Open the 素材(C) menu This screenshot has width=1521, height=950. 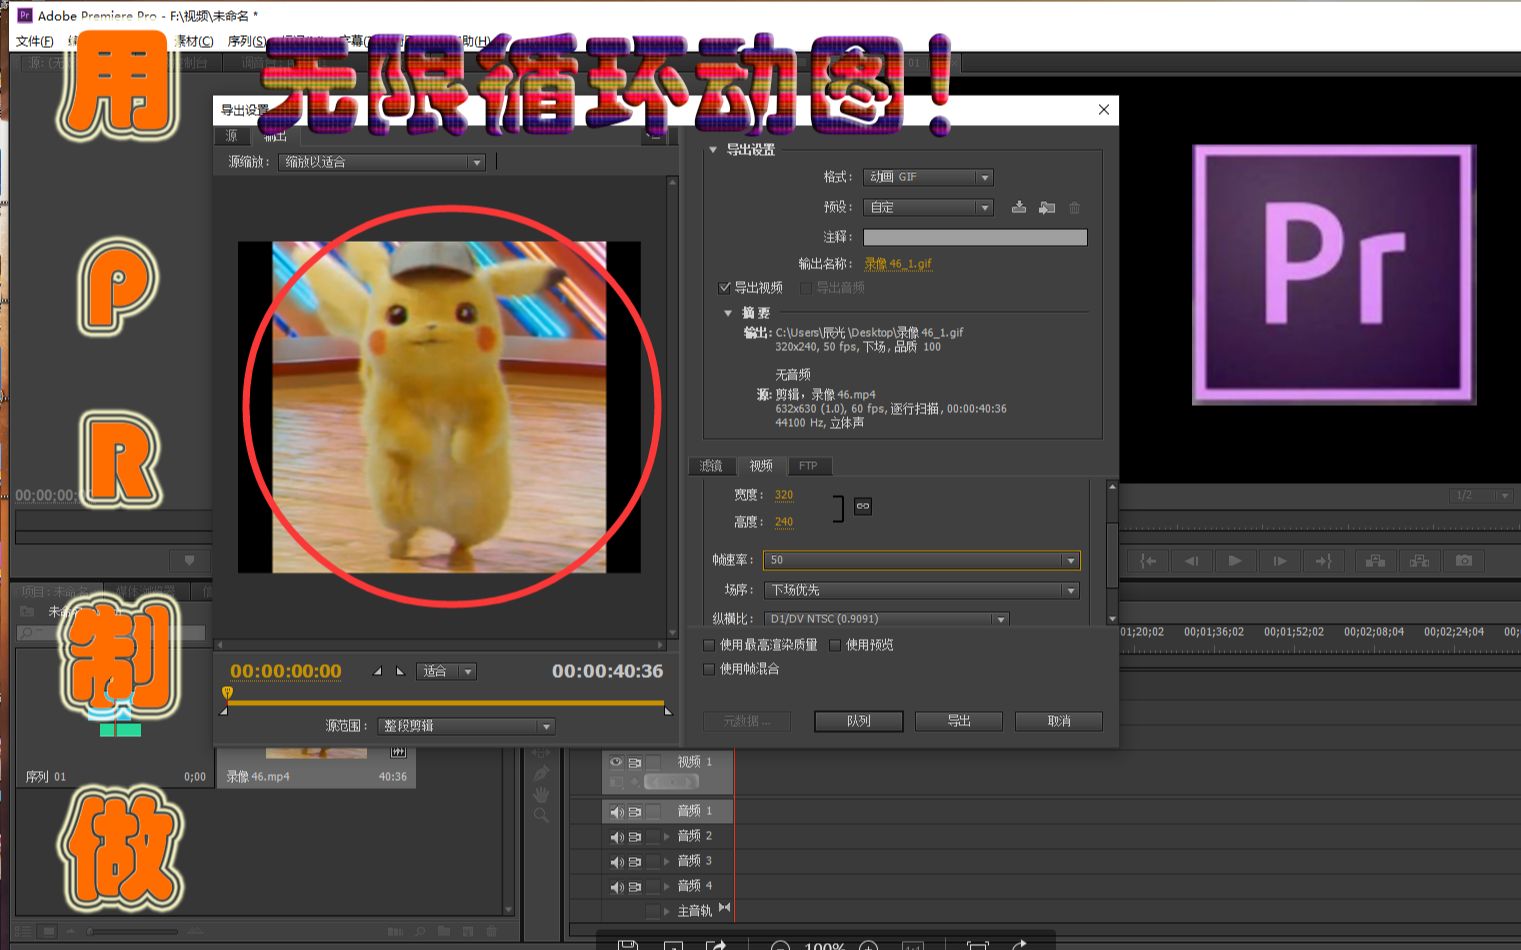(x=194, y=41)
